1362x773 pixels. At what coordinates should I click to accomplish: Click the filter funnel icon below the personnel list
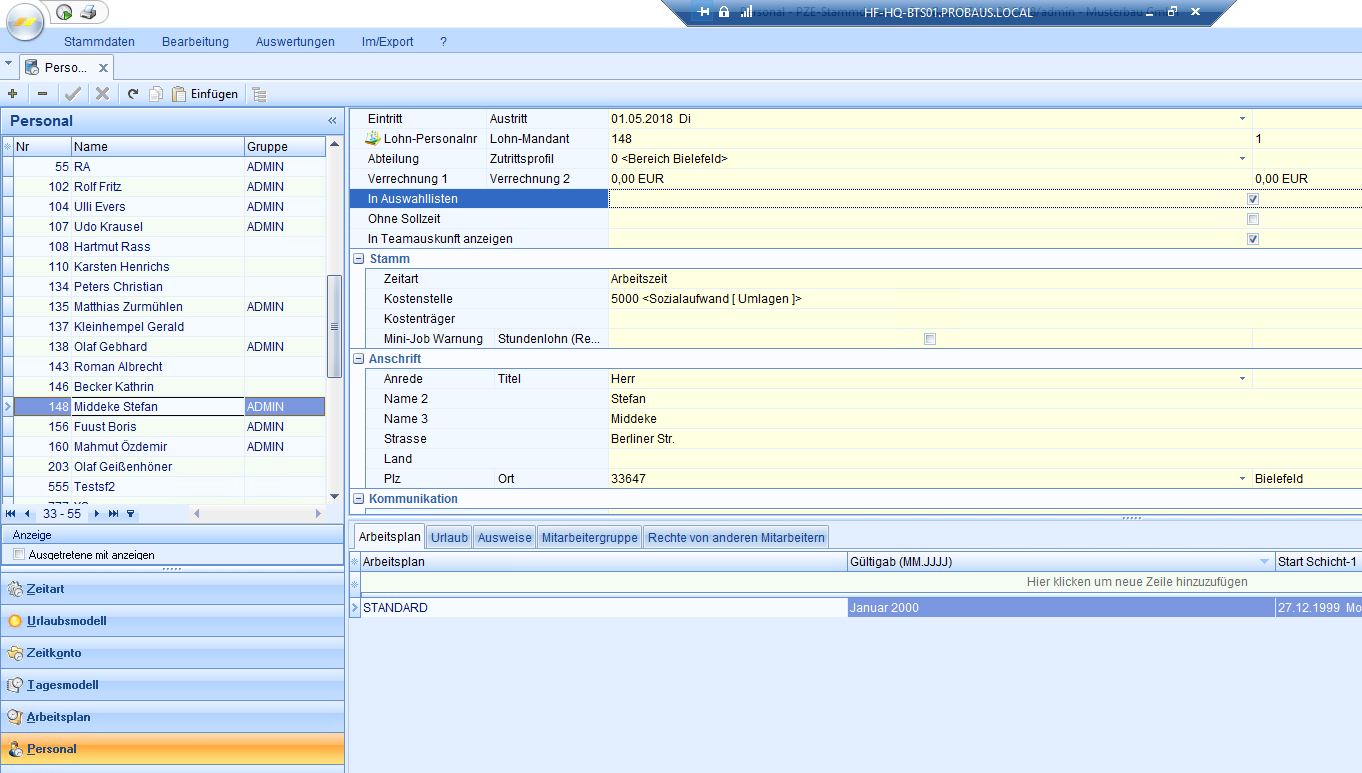[130, 513]
